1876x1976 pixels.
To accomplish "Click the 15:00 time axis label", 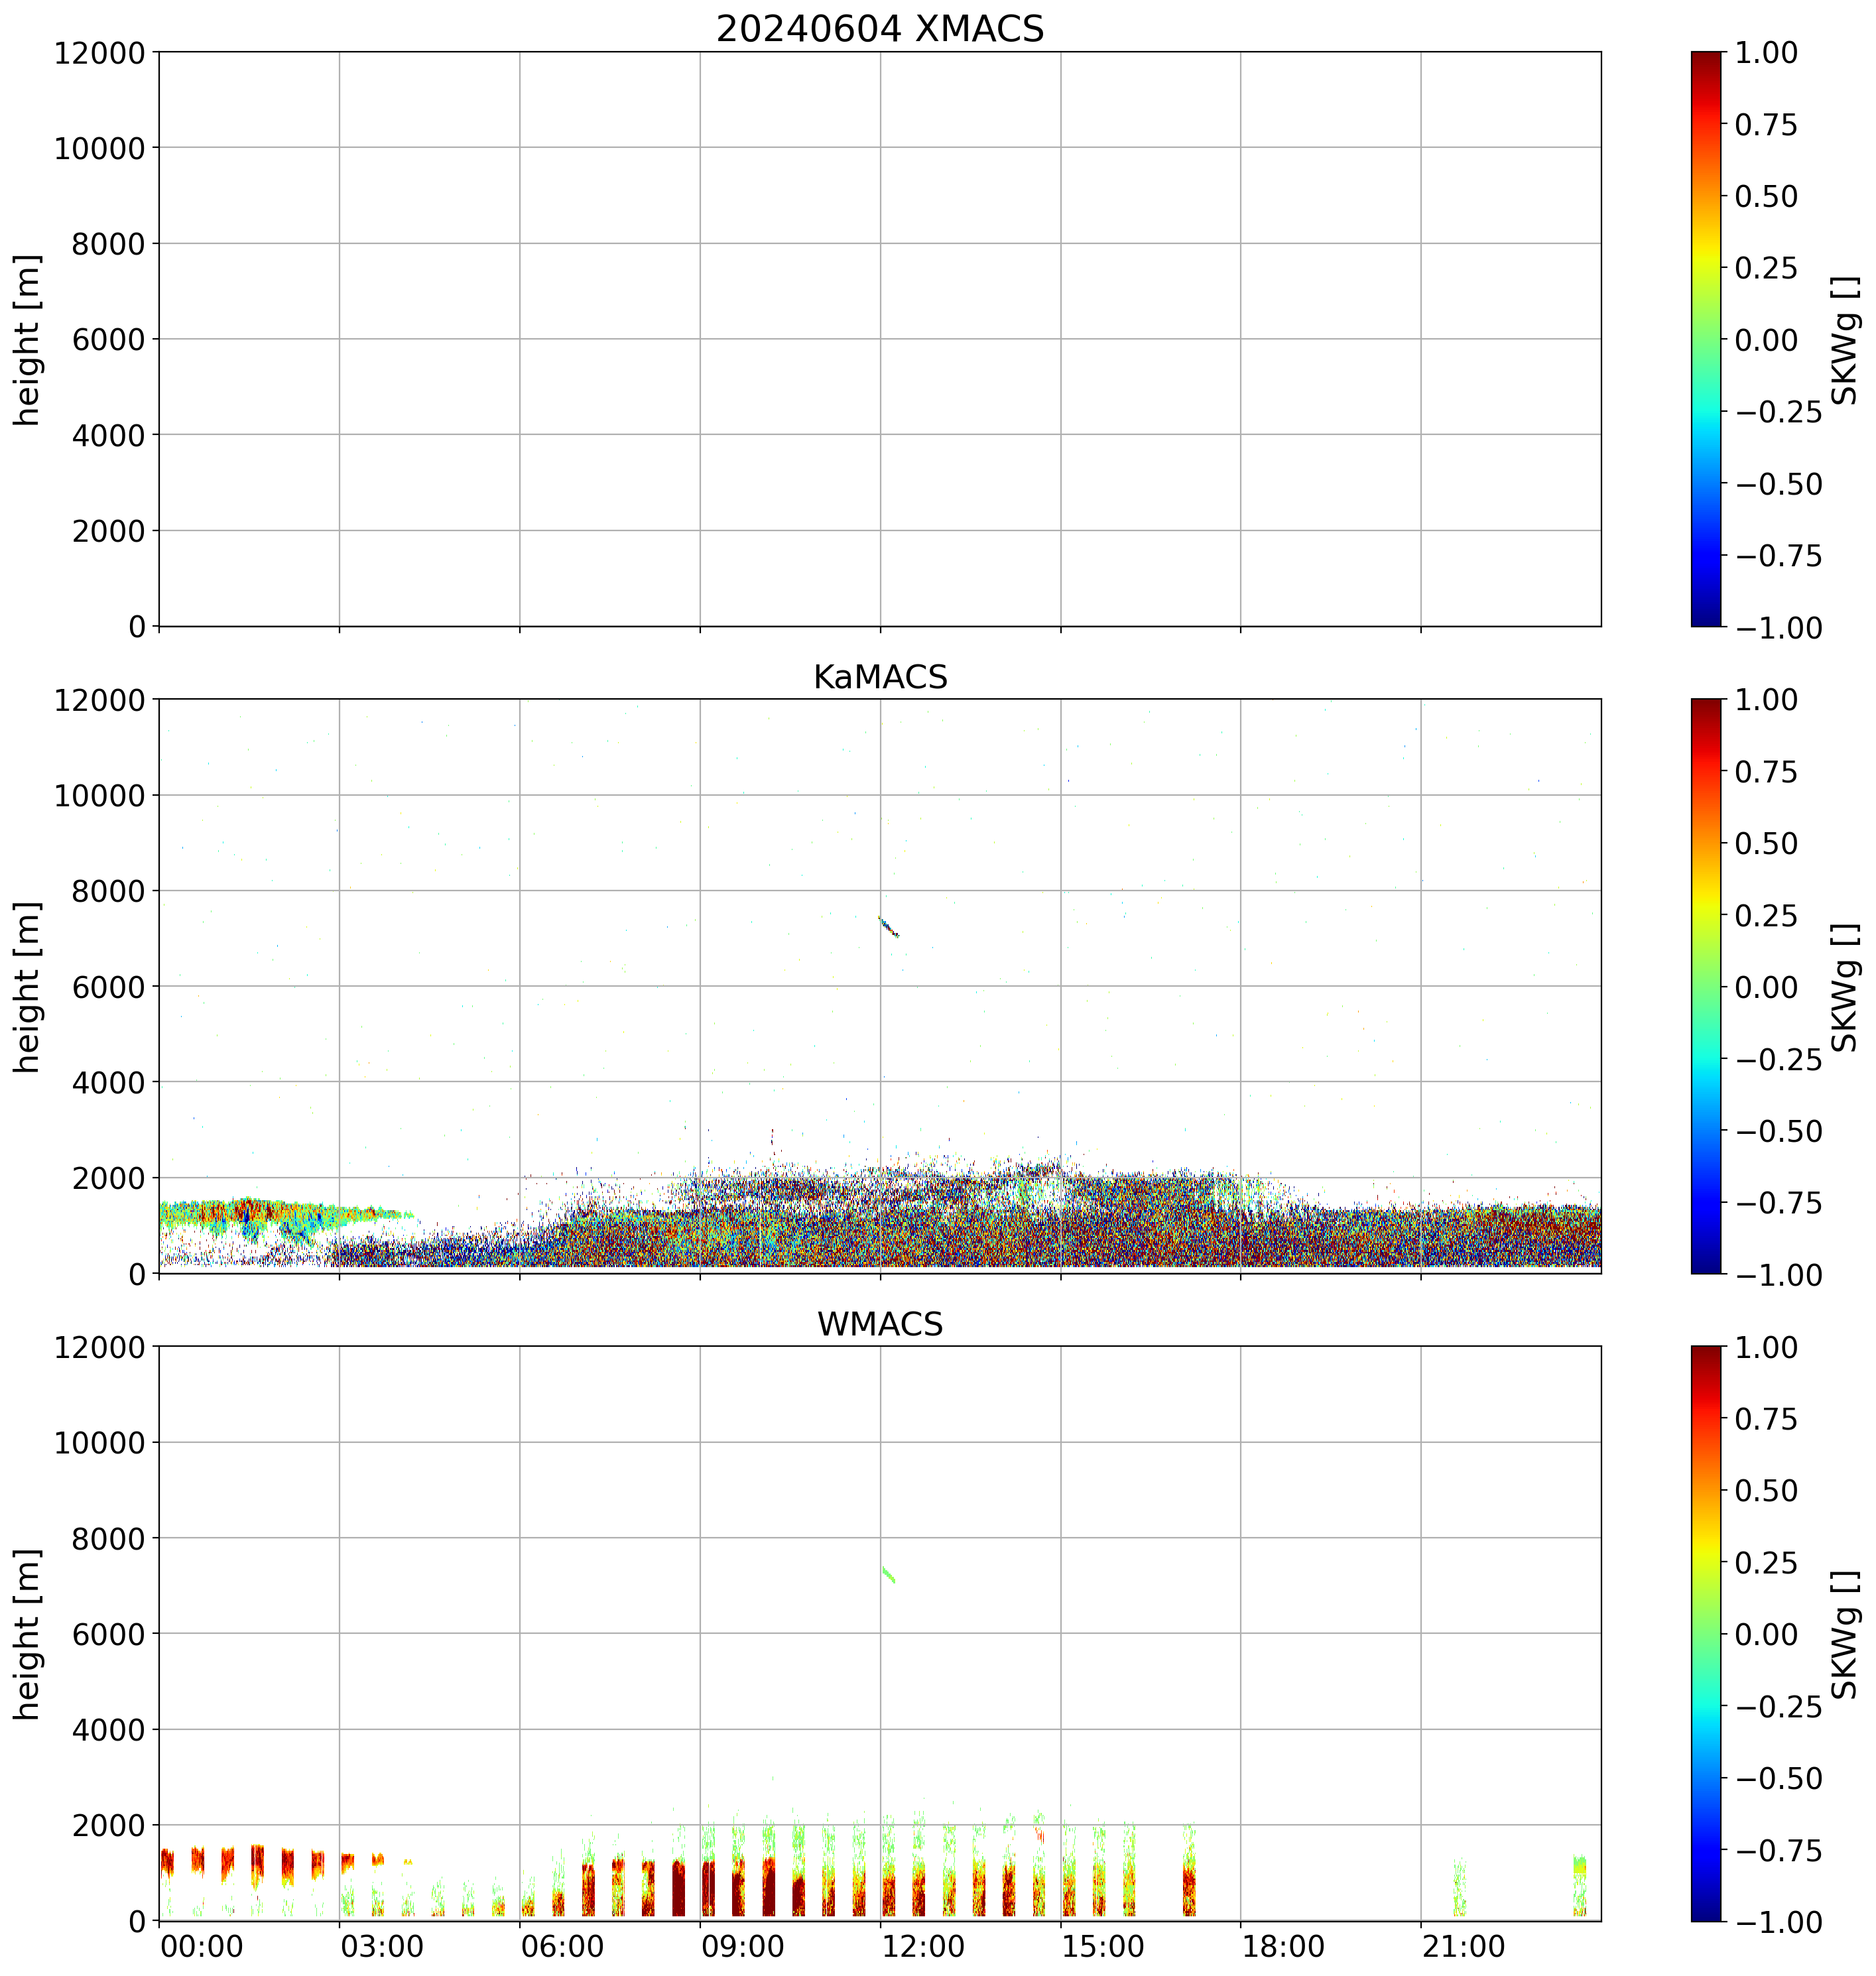I will coord(1103,1947).
